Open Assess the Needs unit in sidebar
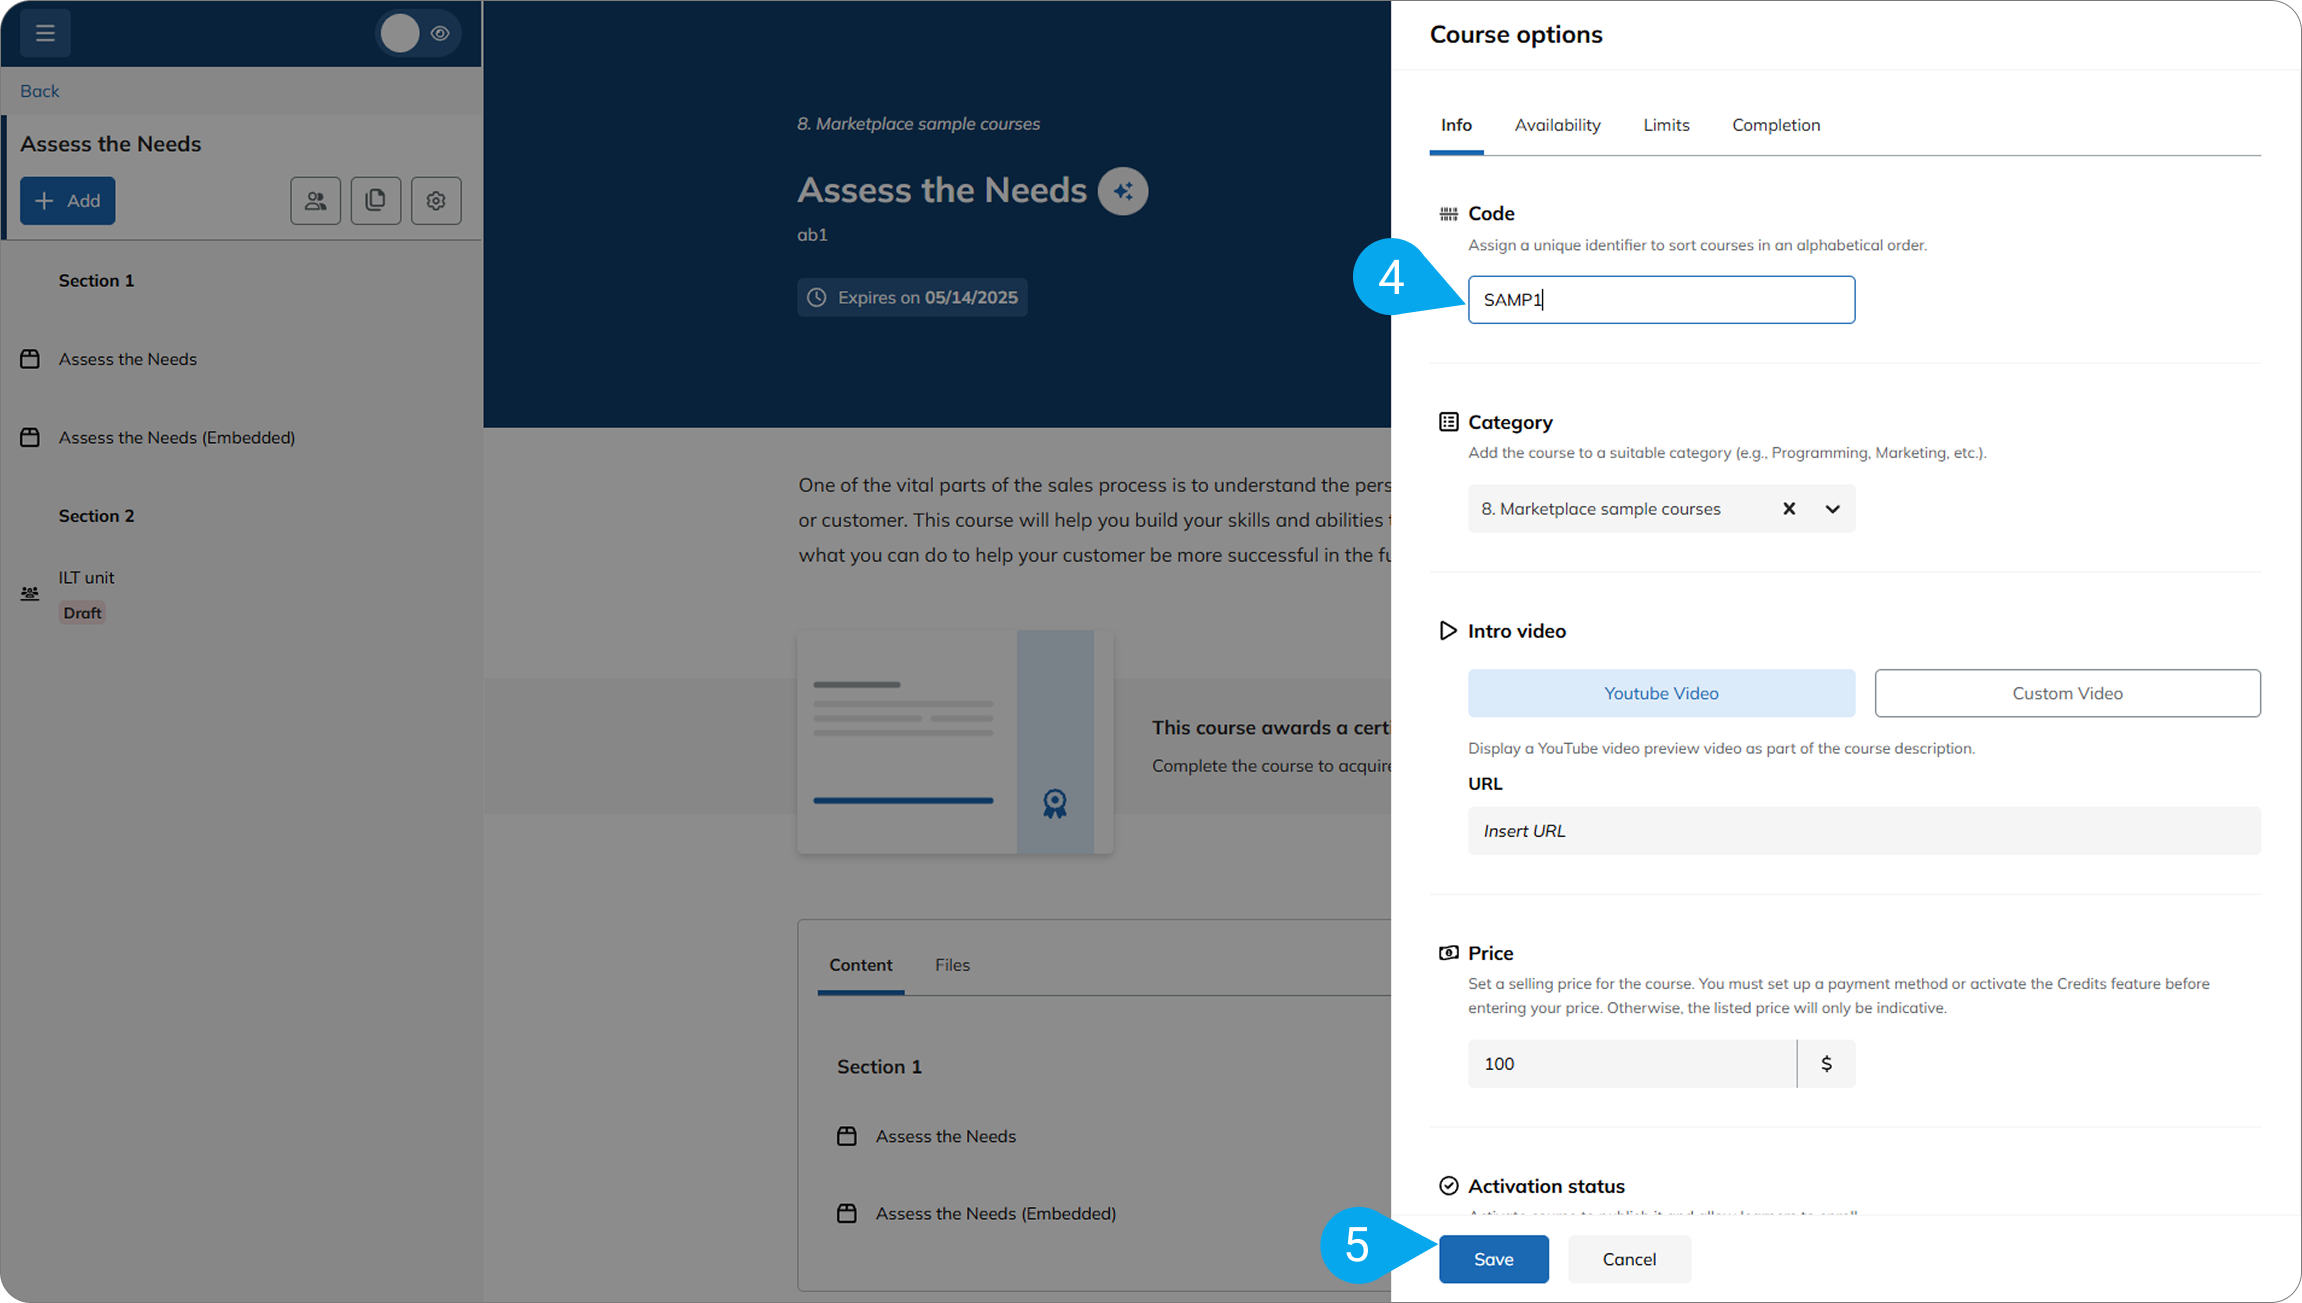The height and width of the screenshot is (1303, 2302). pos(128,359)
